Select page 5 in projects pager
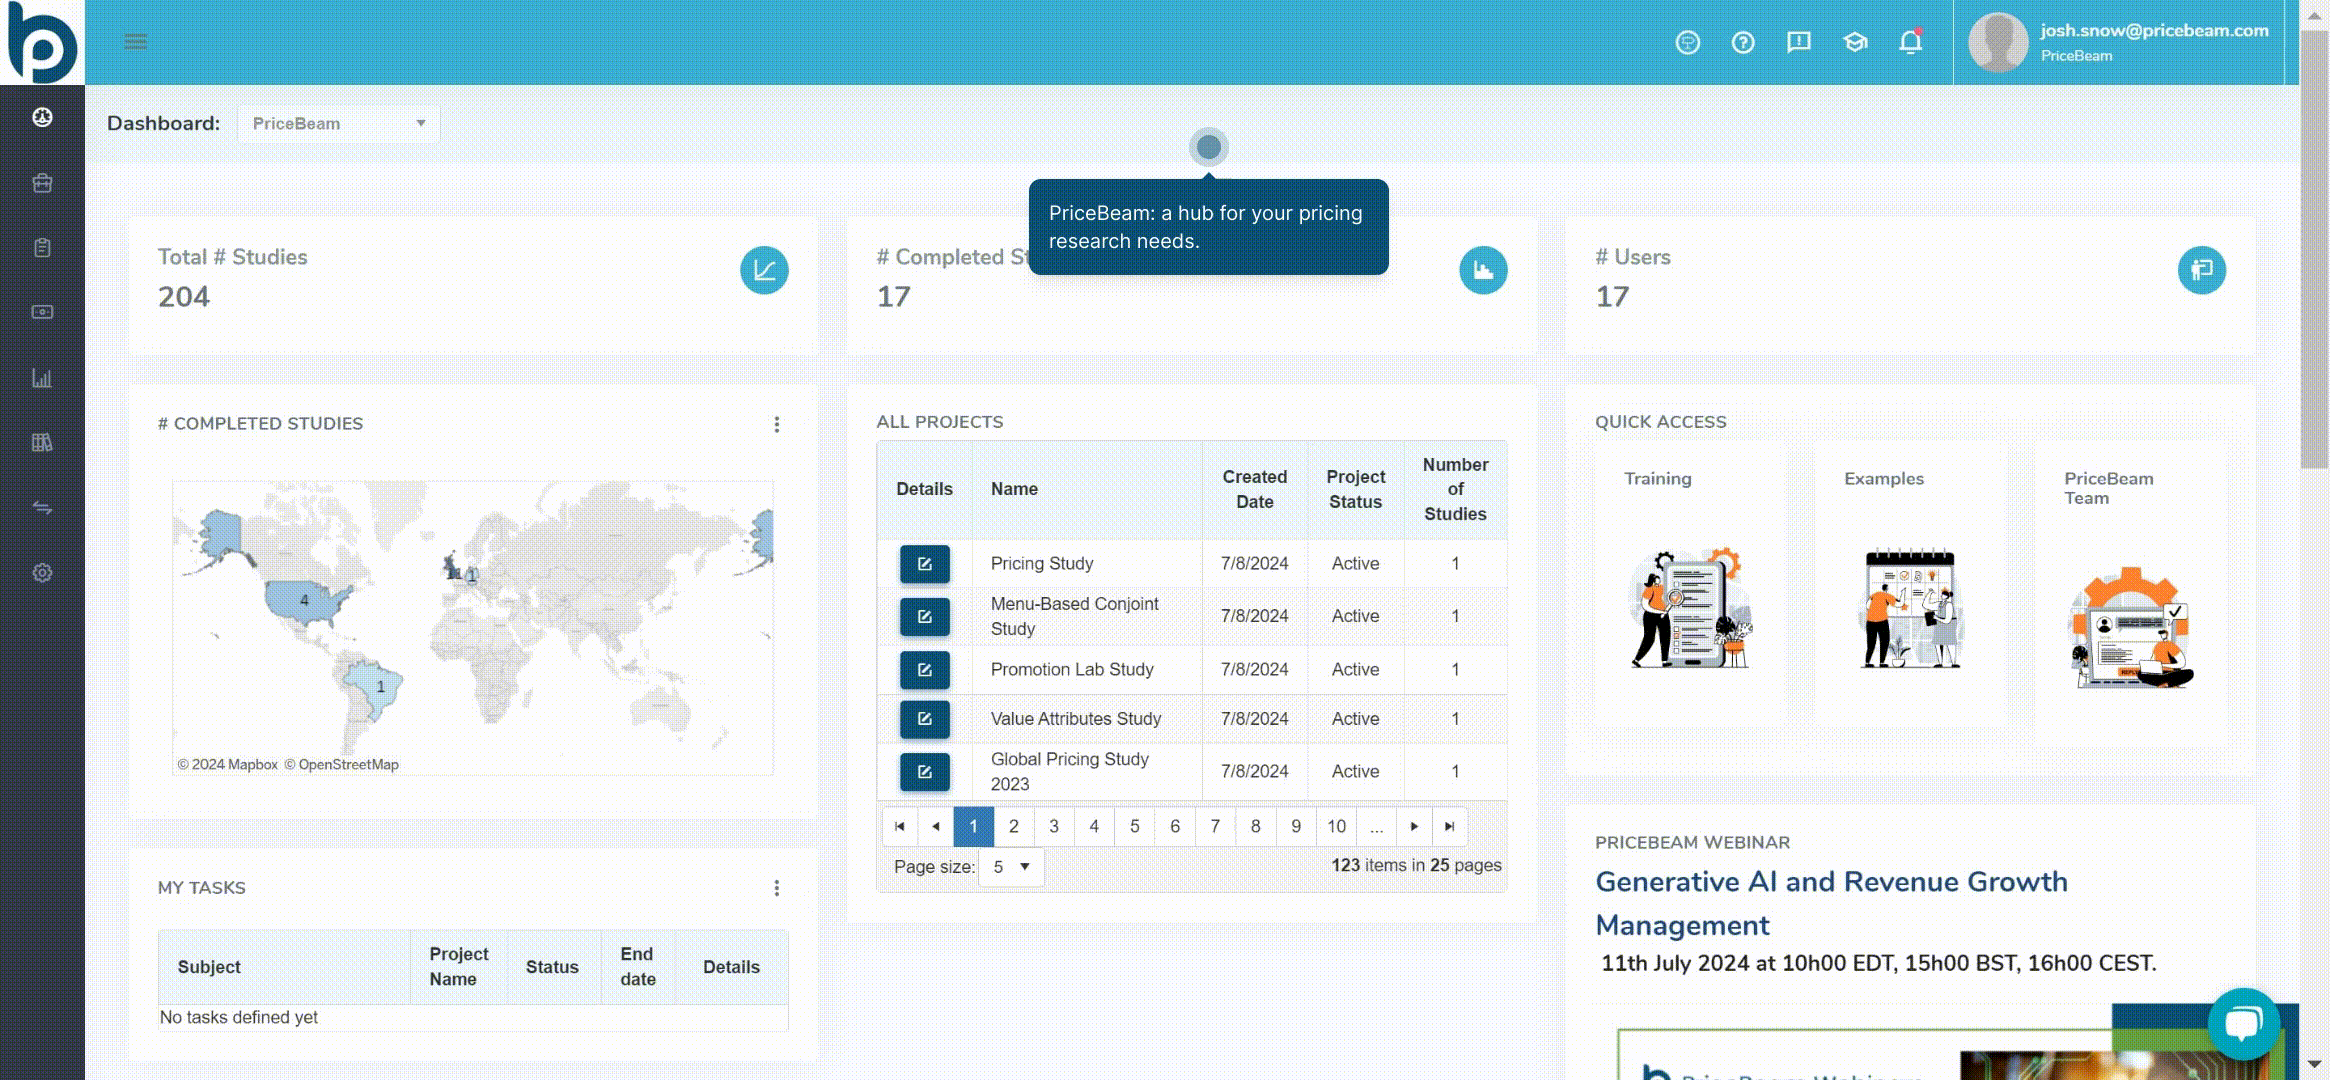This screenshot has height=1080, width=2330. tap(1134, 827)
